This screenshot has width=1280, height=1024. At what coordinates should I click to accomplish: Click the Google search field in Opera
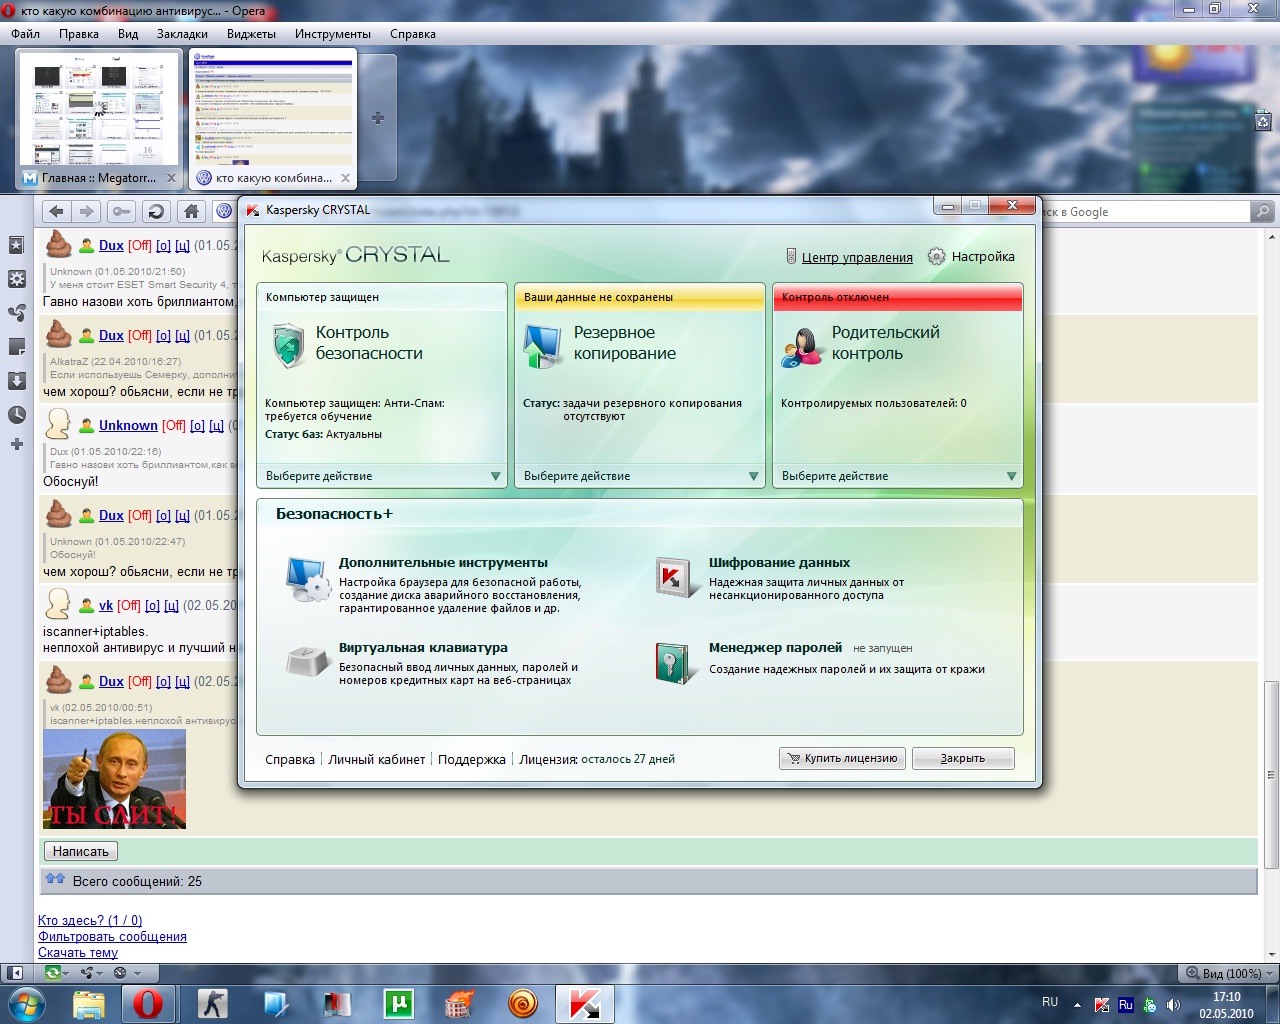pos(1147,211)
